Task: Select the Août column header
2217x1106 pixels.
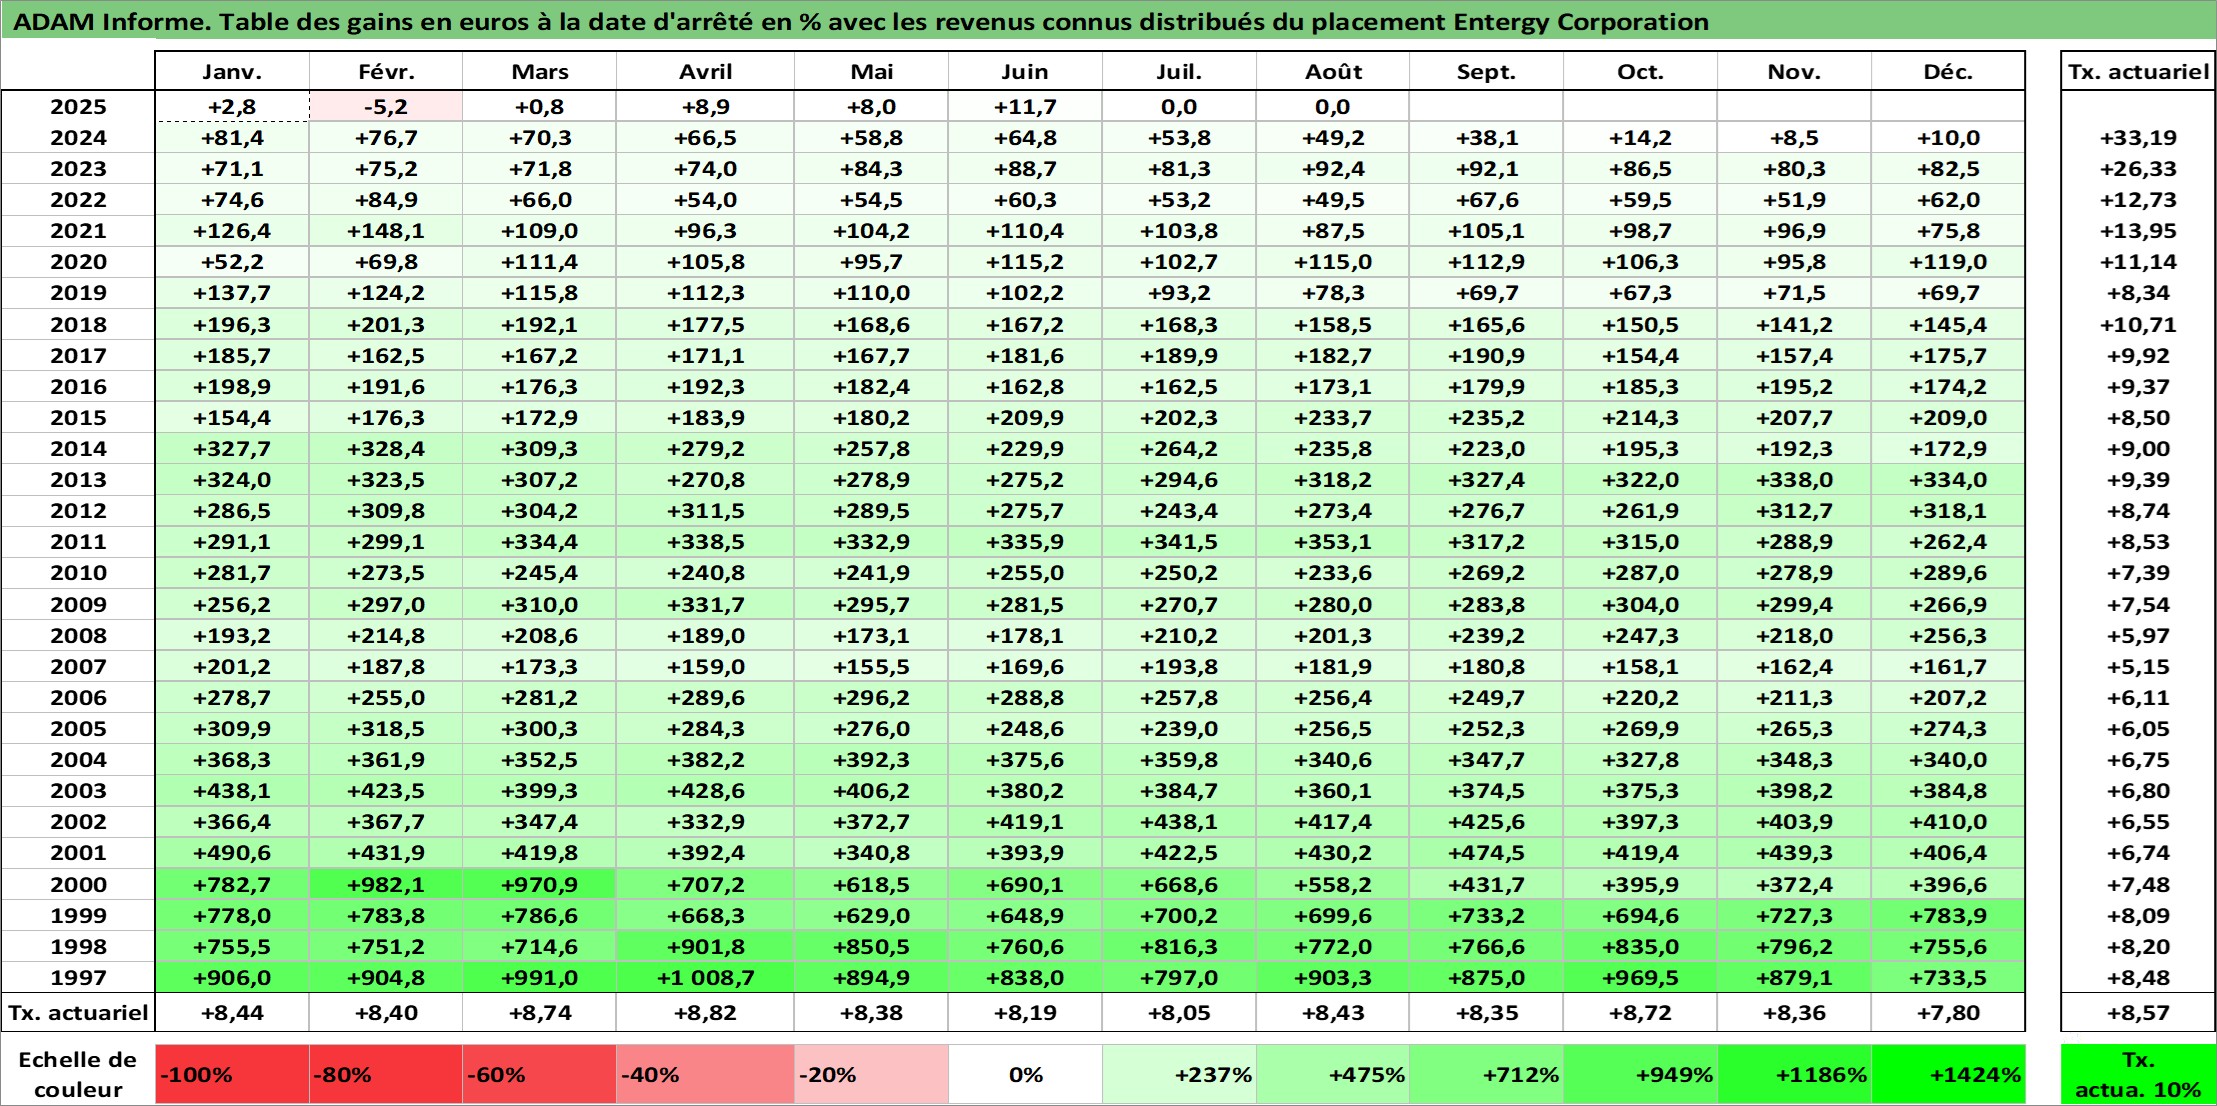Action: click(1333, 72)
